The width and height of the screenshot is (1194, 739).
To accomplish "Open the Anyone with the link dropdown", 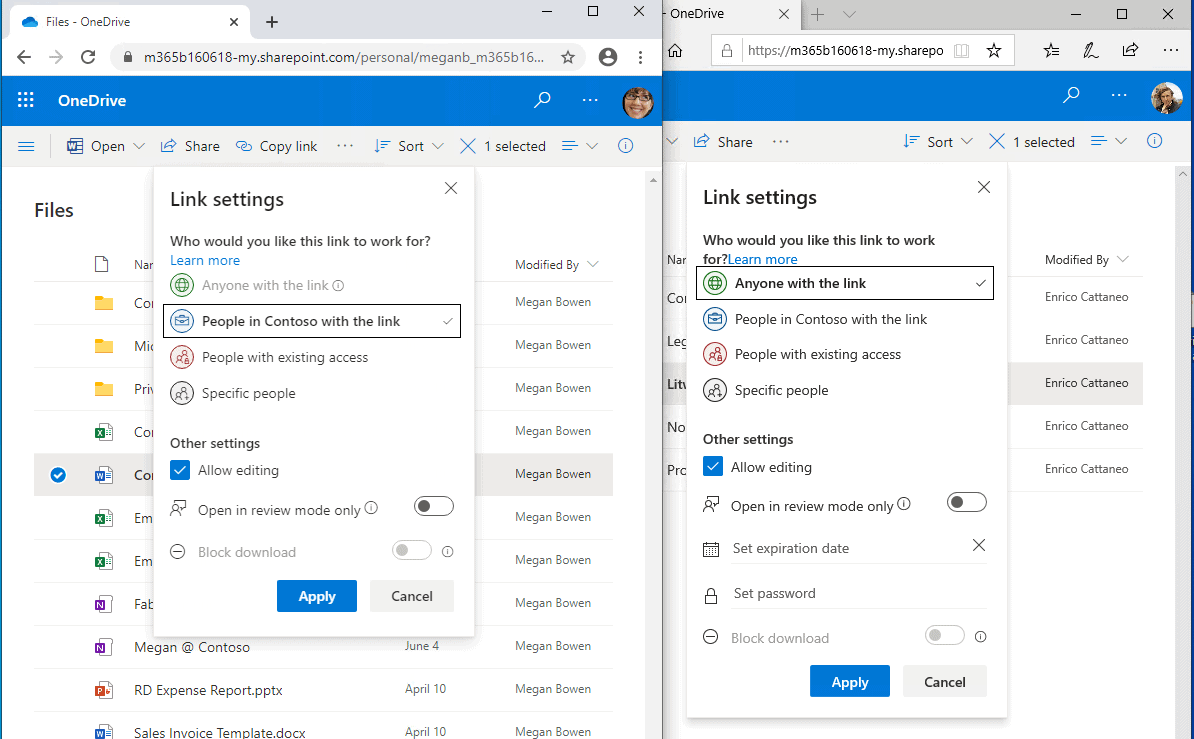I will [844, 283].
